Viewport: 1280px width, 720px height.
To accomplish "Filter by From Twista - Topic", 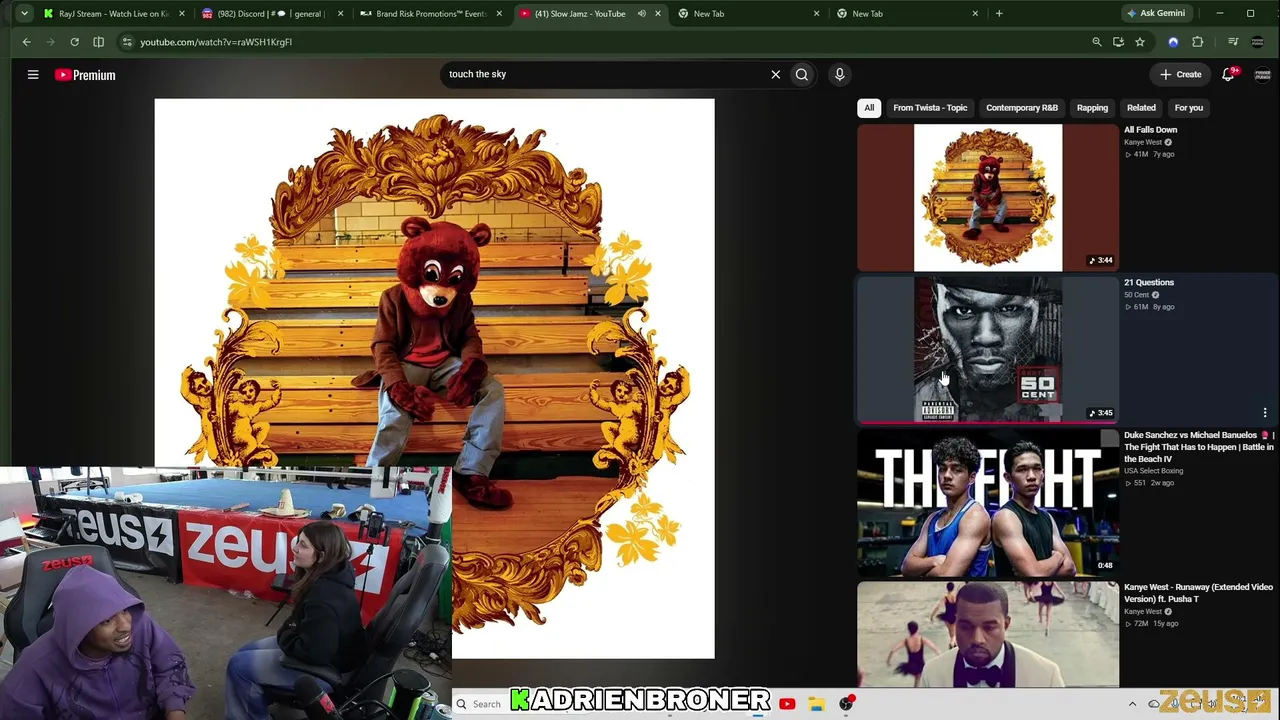I will tap(930, 108).
